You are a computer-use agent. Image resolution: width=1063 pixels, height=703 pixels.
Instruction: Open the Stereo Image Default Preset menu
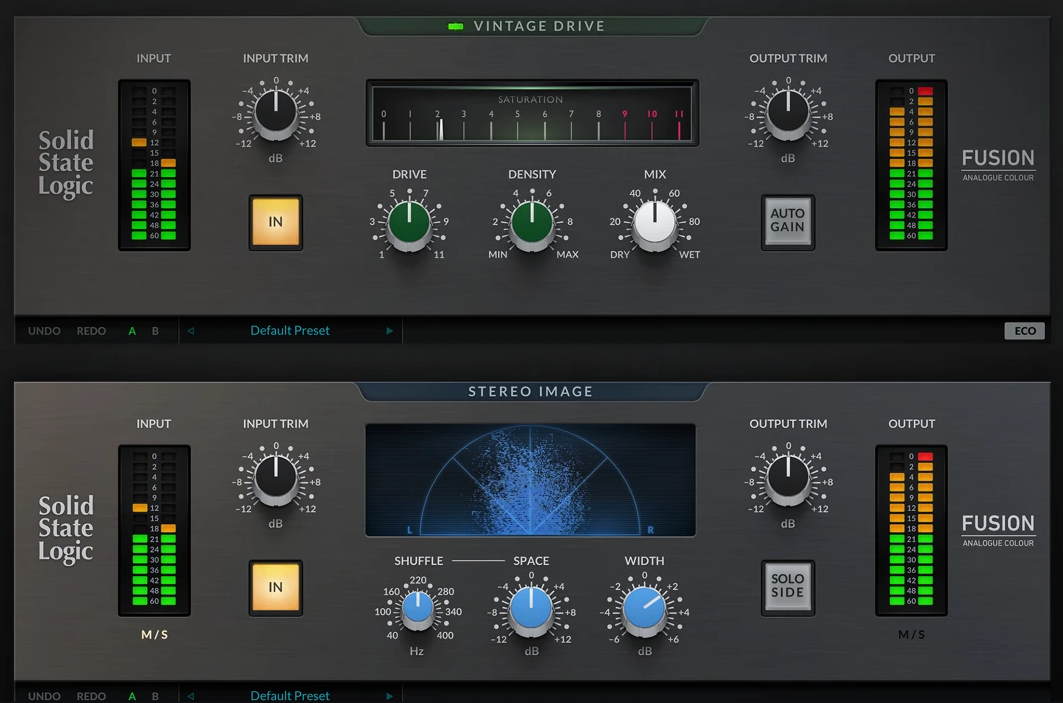click(x=290, y=695)
